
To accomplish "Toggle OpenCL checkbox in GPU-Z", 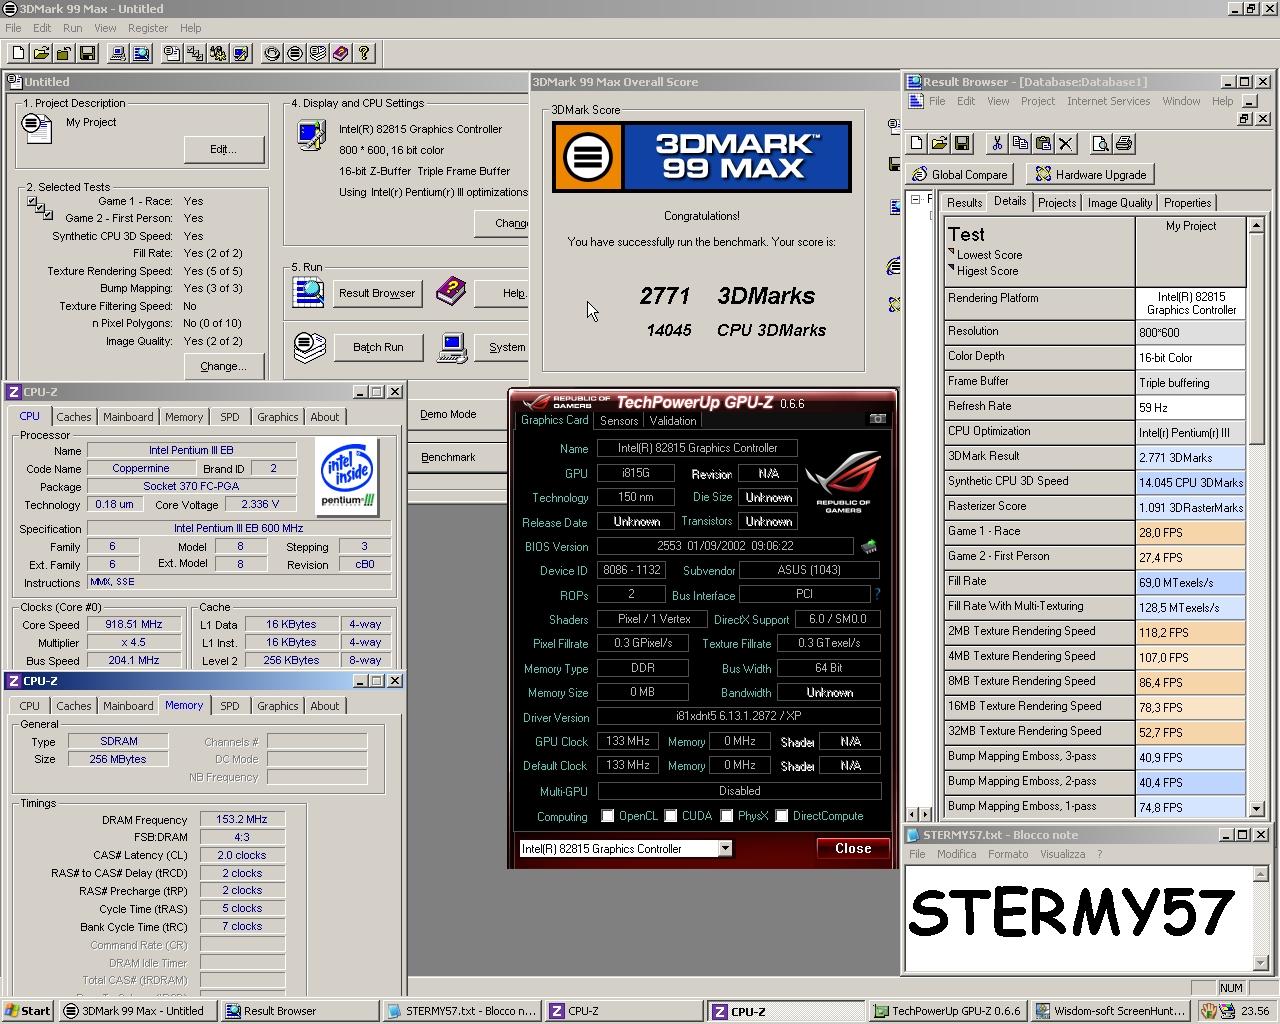I will (x=607, y=816).
